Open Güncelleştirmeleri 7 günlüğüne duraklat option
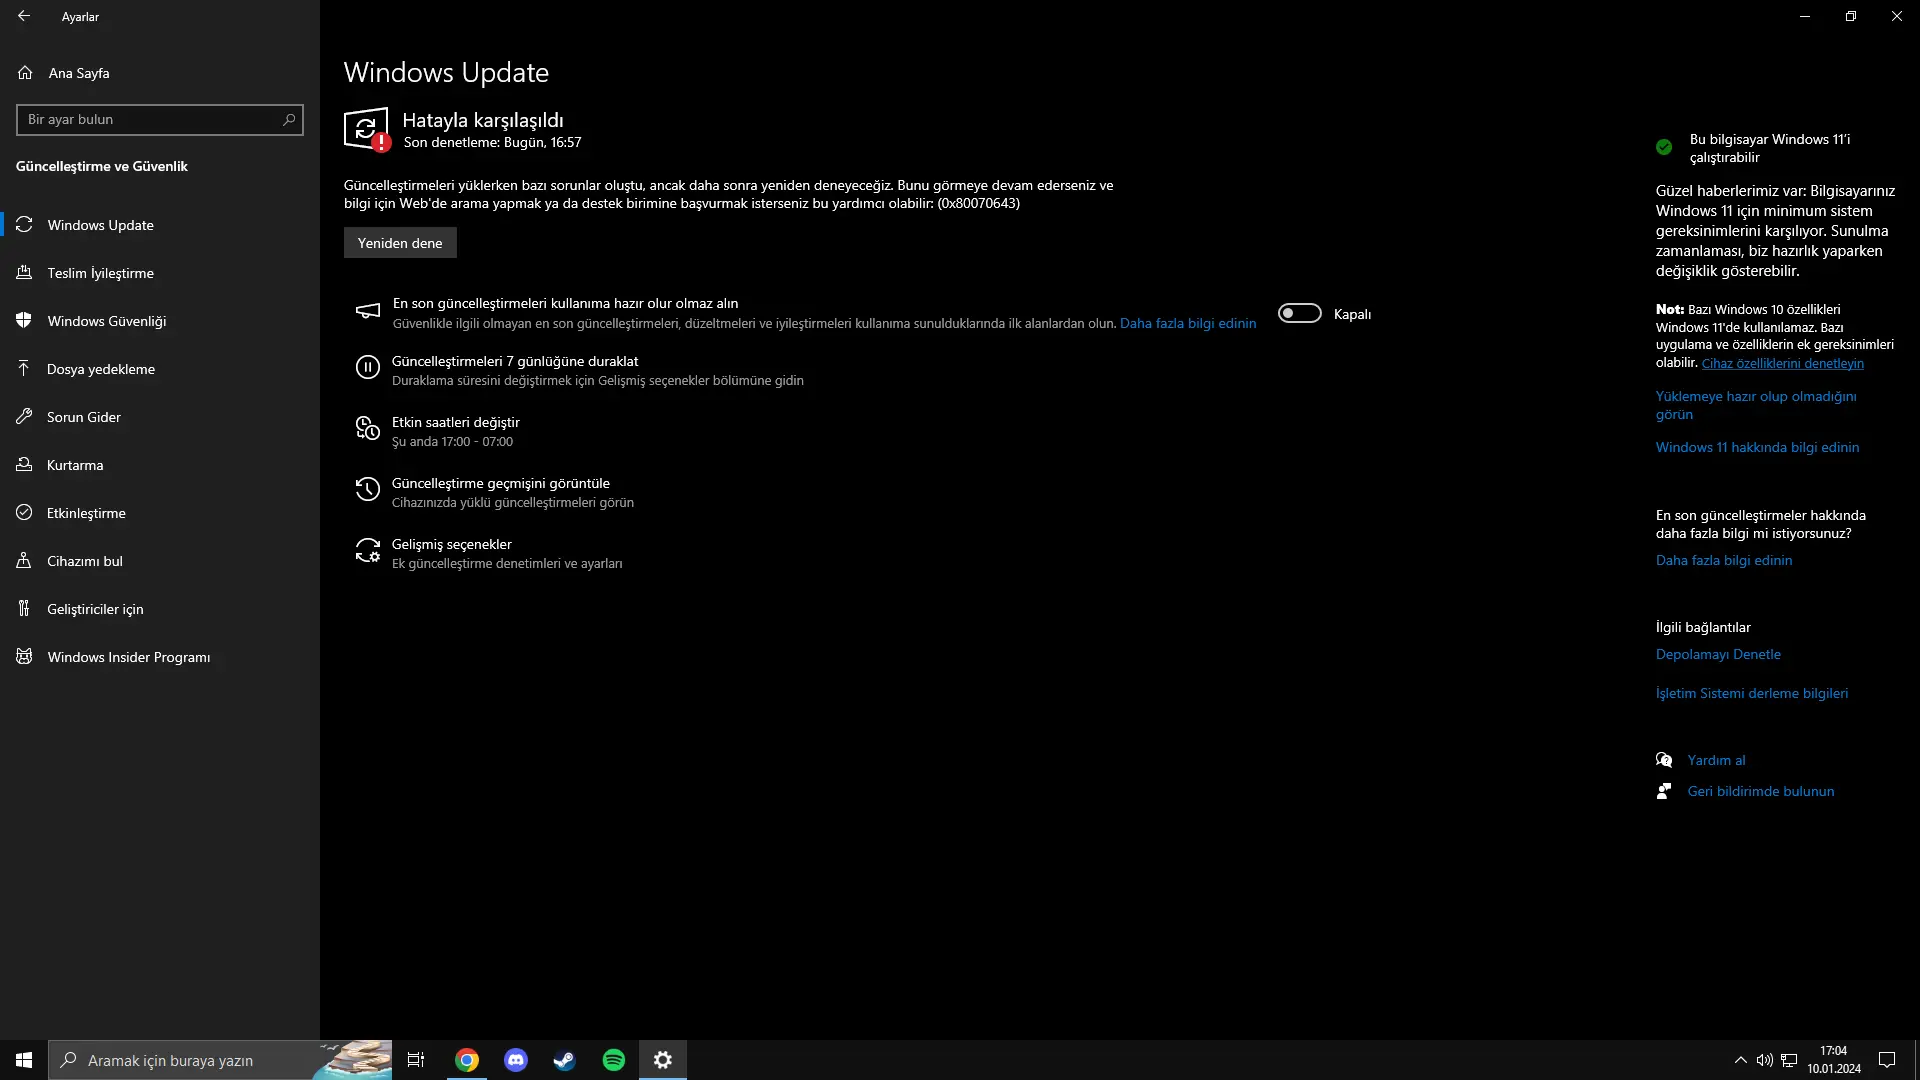 coord(597,370)
